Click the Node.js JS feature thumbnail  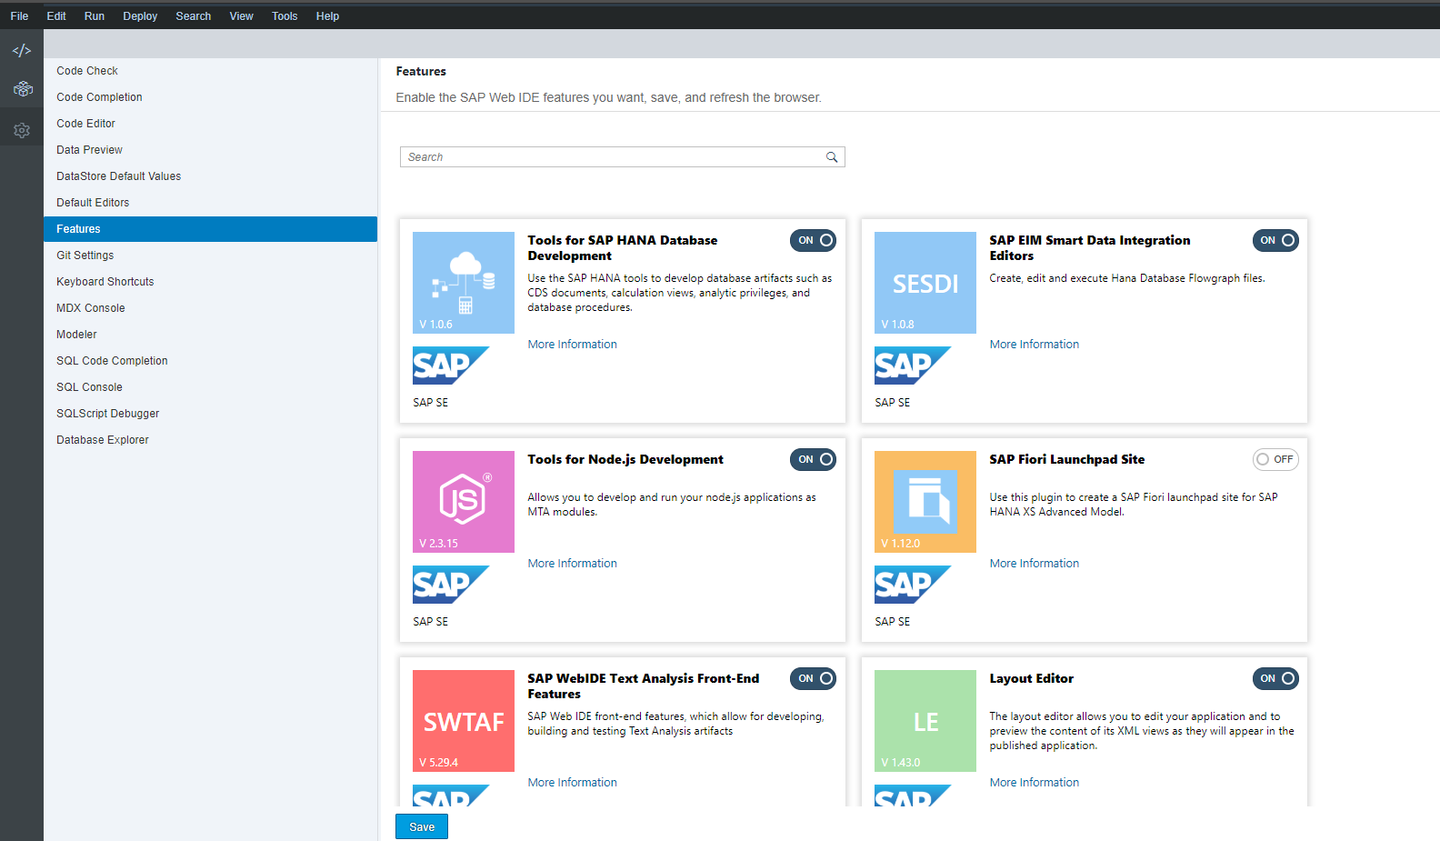pyautogui.click(x=464, y=502)
